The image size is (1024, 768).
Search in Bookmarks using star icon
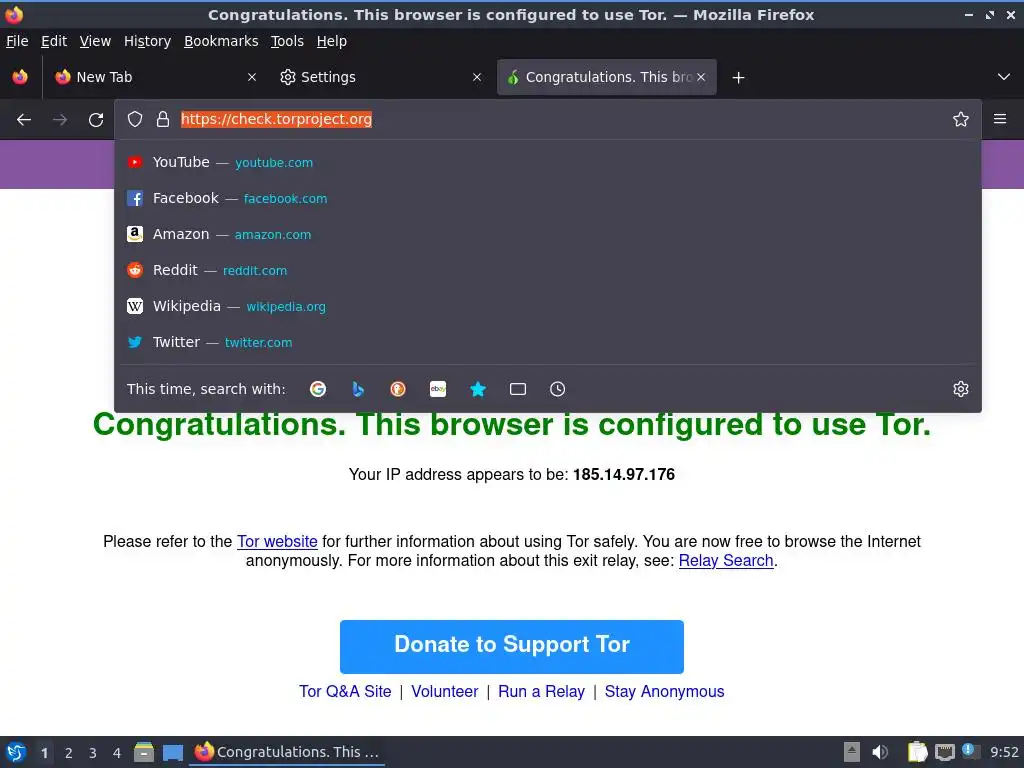[478, 389]
